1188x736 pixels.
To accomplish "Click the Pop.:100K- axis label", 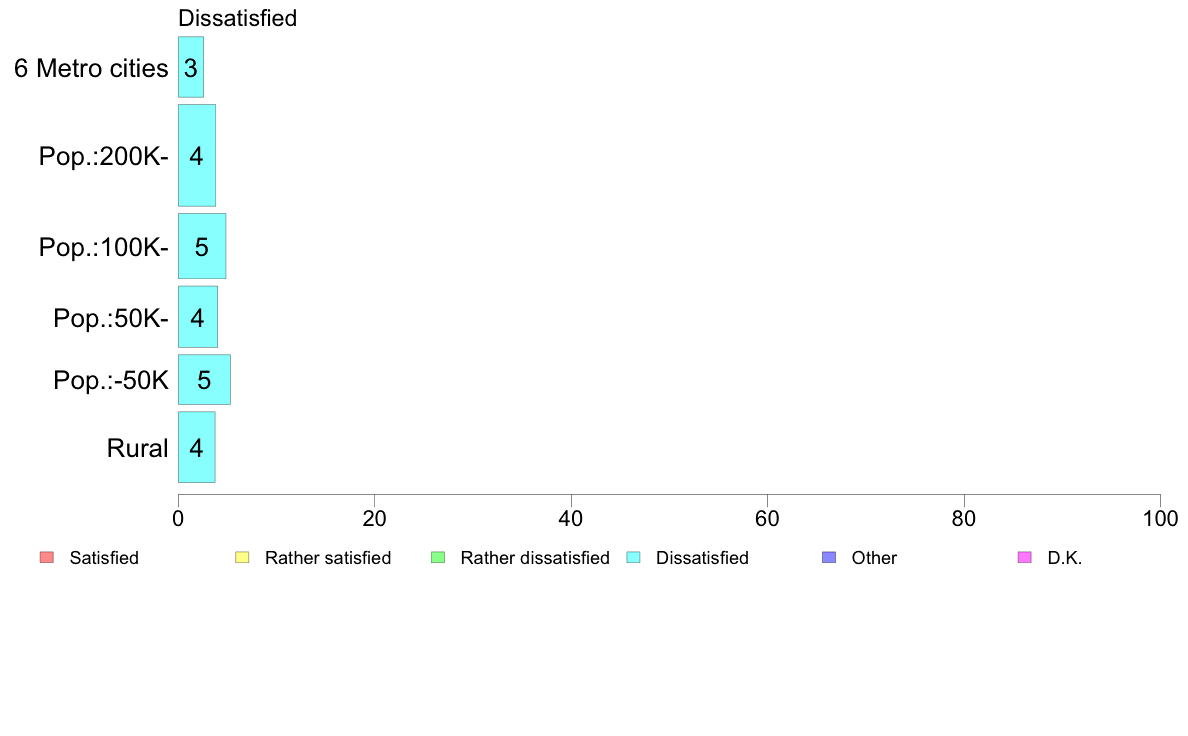I will click(104, 247).
